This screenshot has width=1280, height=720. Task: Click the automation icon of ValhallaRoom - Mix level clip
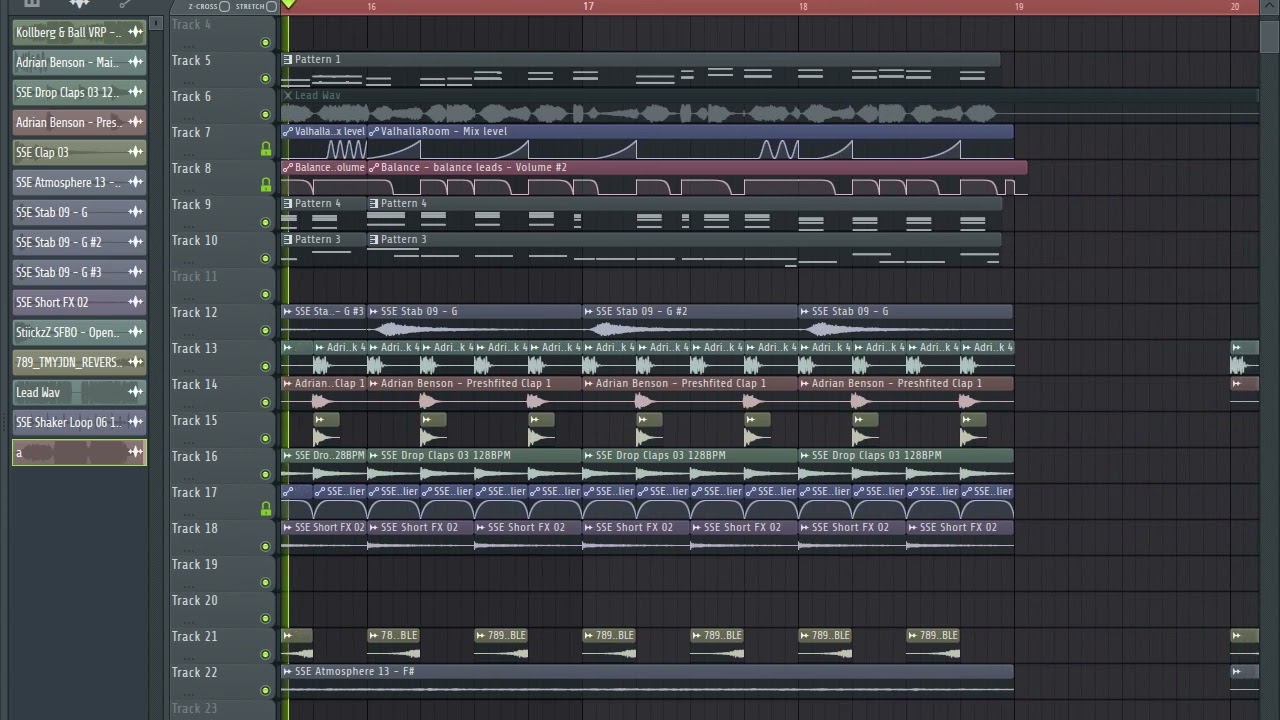coord(374,131)
